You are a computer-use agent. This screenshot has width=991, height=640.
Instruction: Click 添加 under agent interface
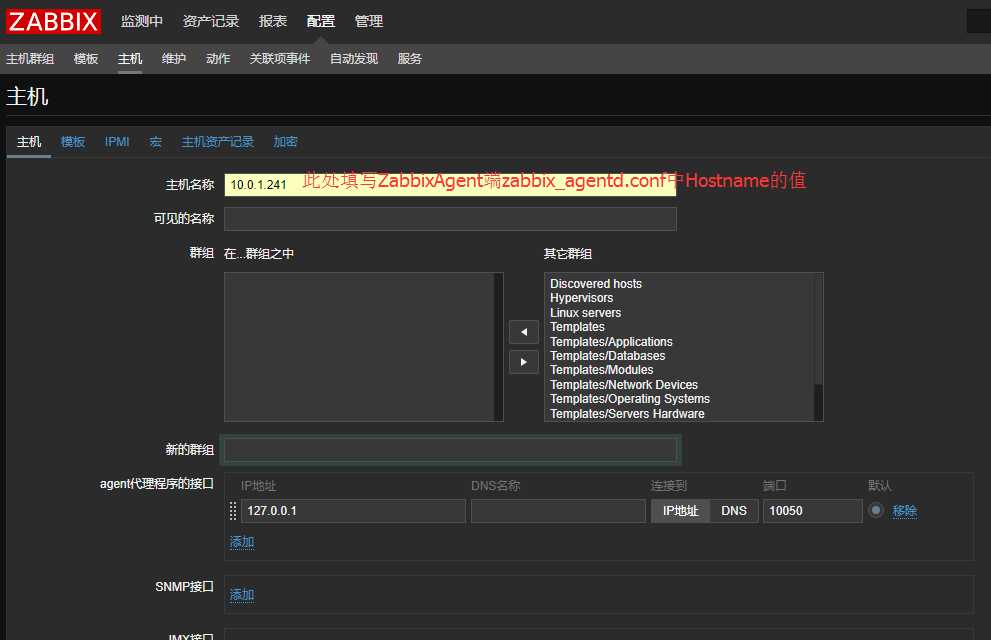coord(241,542)
